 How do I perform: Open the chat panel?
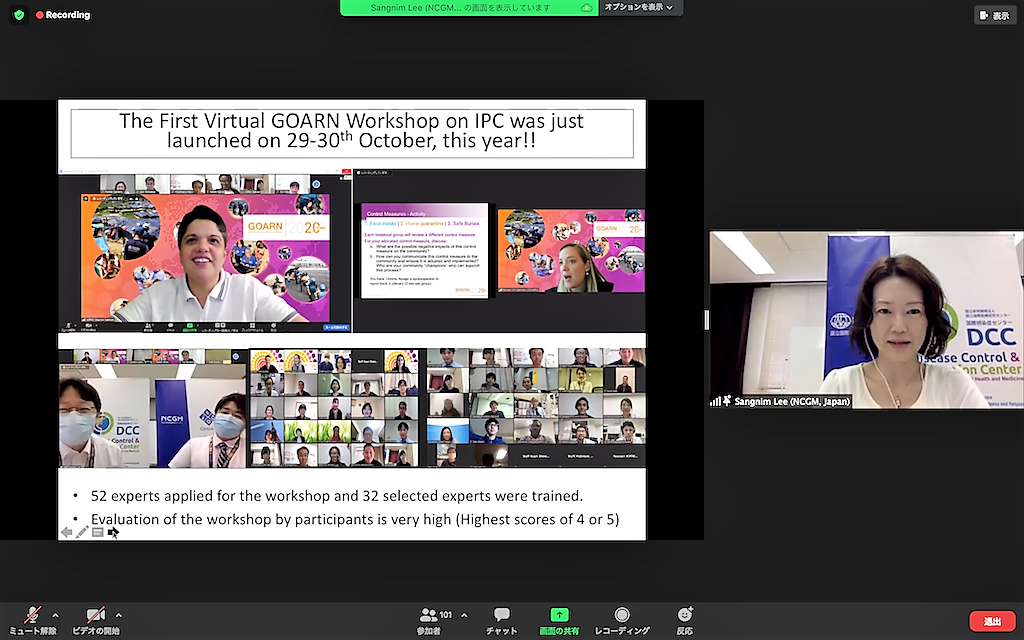coord(501,615)
